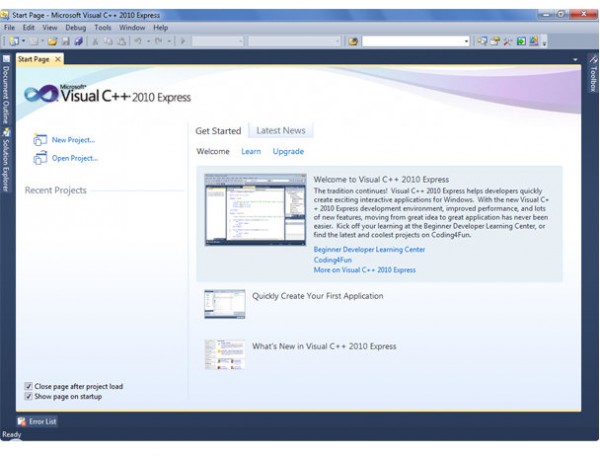
Task: Click the Document Outline icon on left sidebar
Action: coord(6,59)
